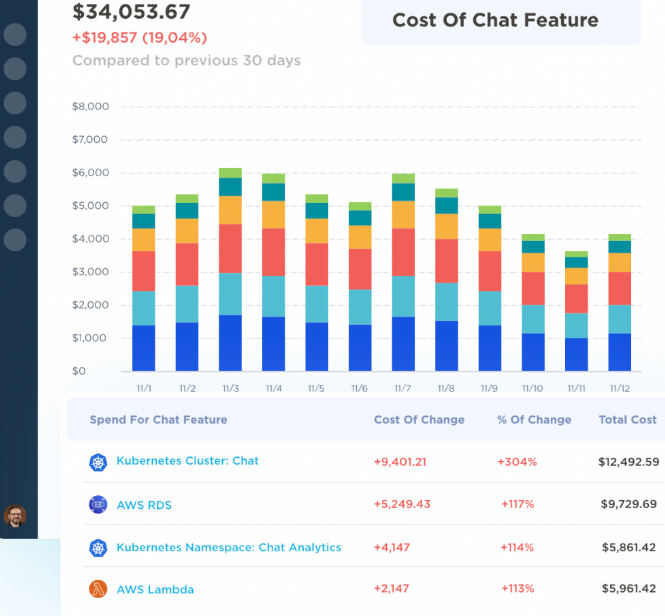Screen dimensions: 665x616
Task: Sort by the Cost Of Change column
Action: [x=418, y=420]
